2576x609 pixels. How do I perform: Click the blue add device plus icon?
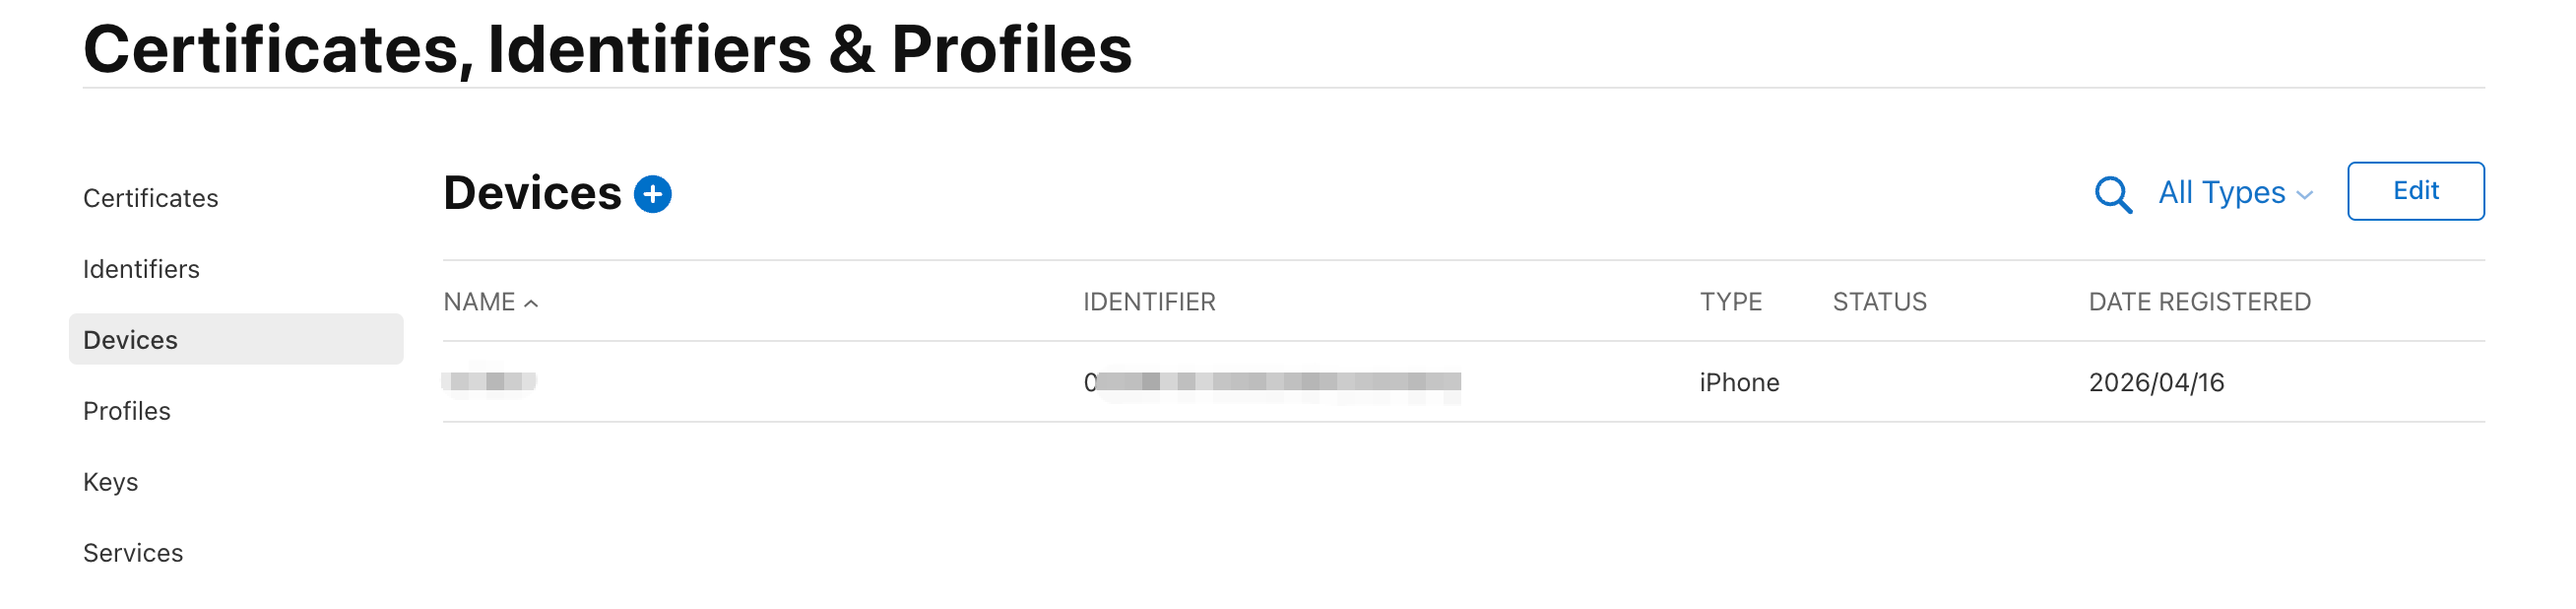click(x=653, y=194)
